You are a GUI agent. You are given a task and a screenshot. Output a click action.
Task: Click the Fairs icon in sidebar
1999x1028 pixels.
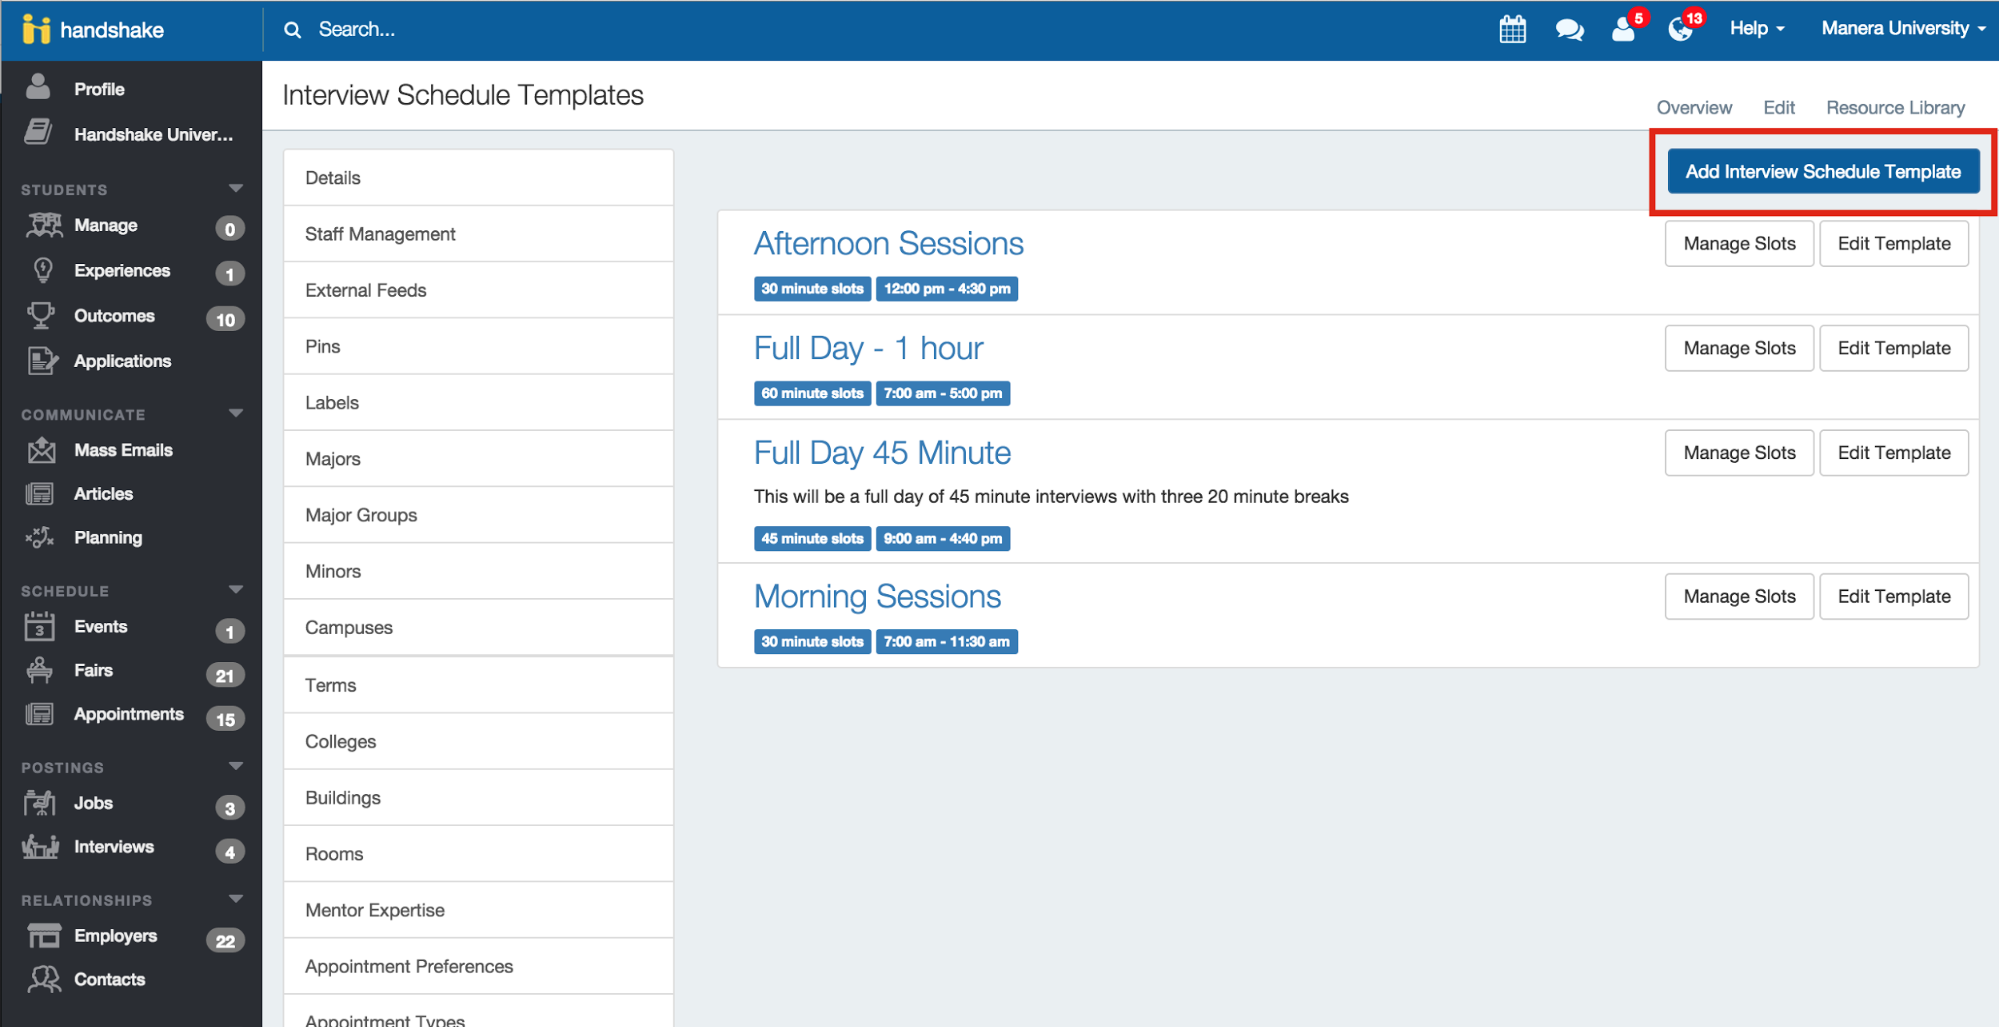coord(40,671)
